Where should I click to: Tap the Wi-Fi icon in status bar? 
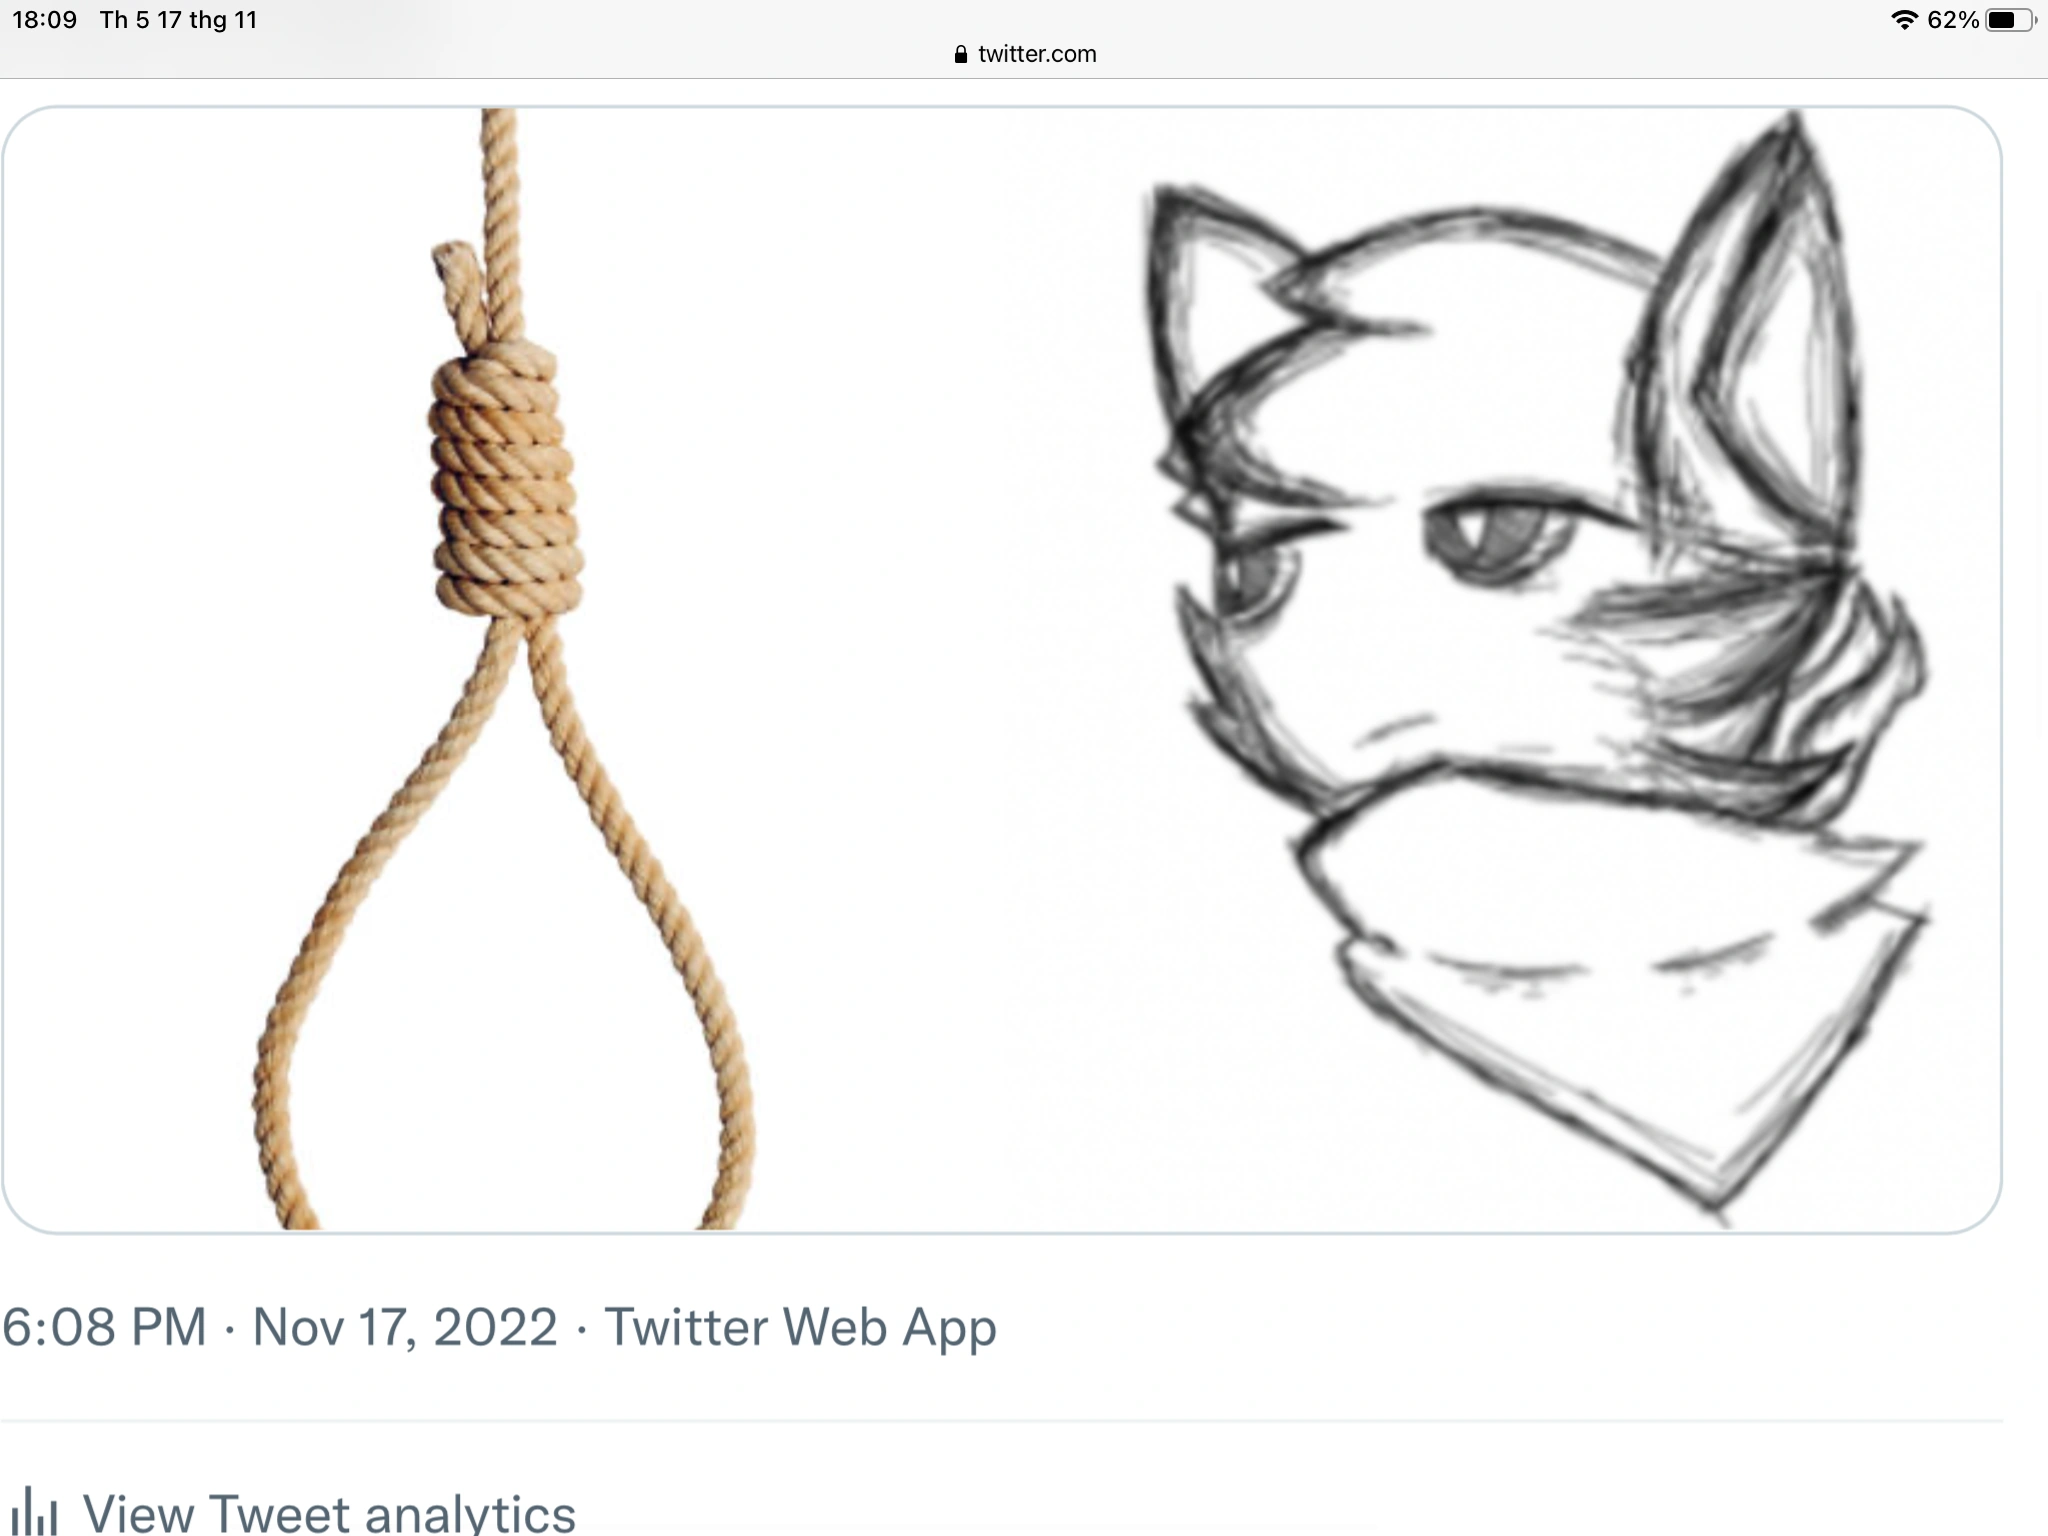[x=1904, y=20]
